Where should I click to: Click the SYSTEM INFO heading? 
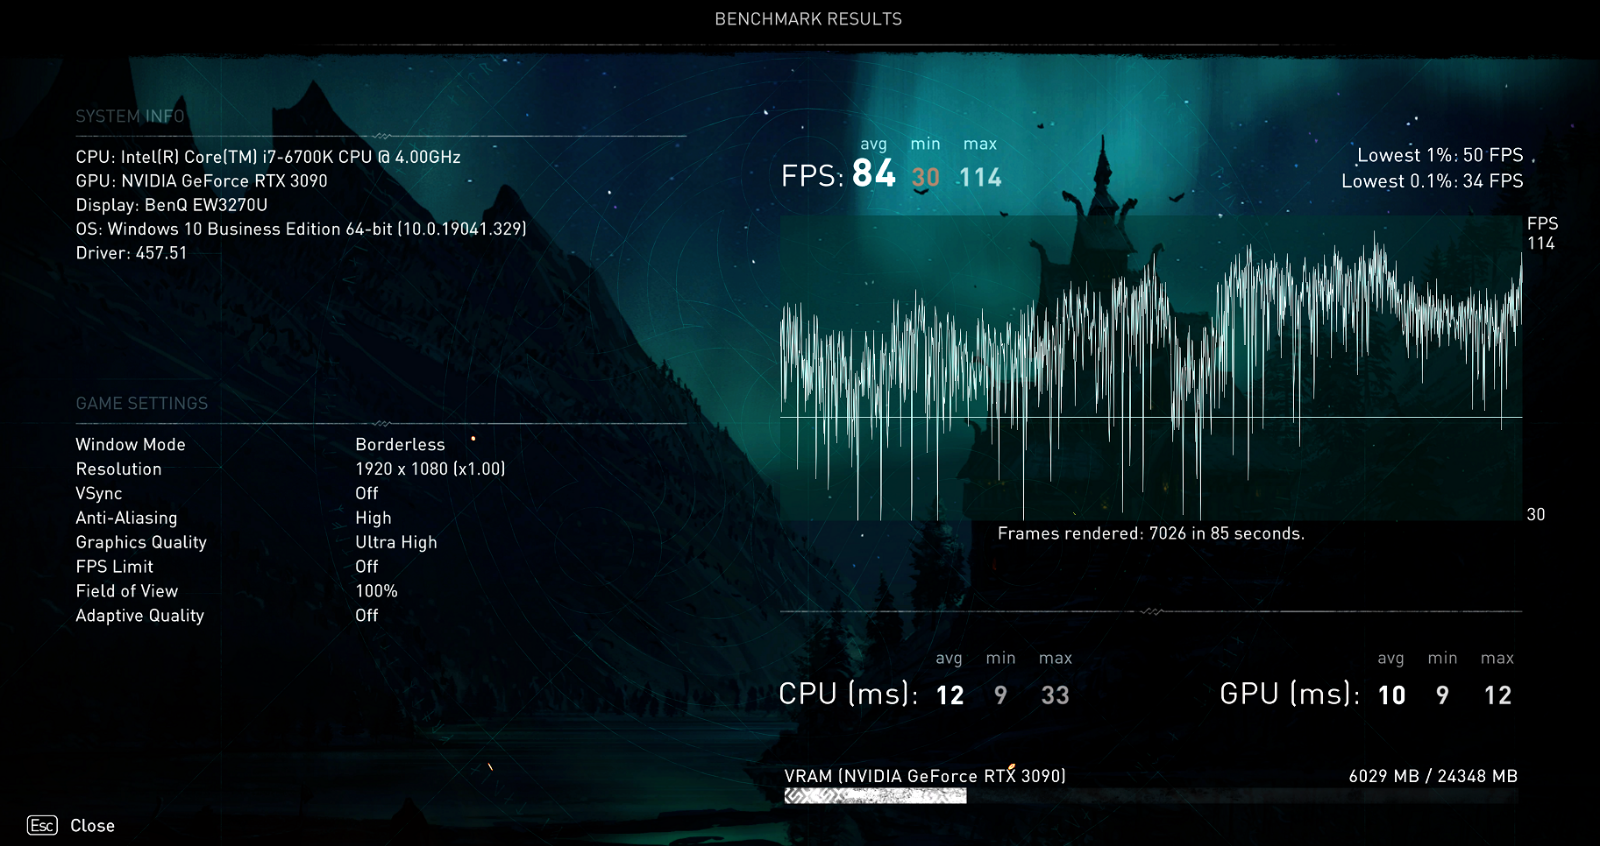coord(130,116)
